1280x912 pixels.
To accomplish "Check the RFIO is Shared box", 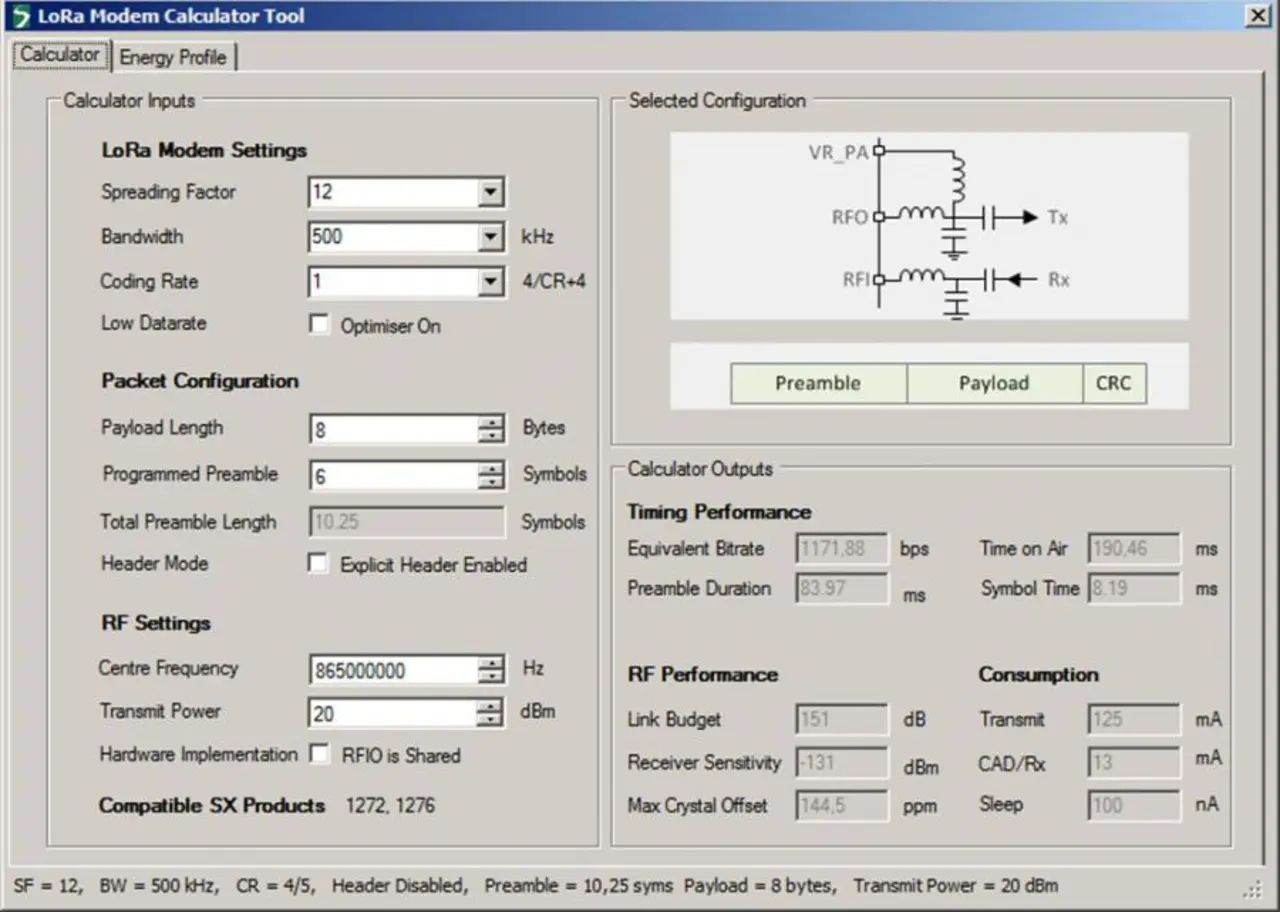I will 319,754.
